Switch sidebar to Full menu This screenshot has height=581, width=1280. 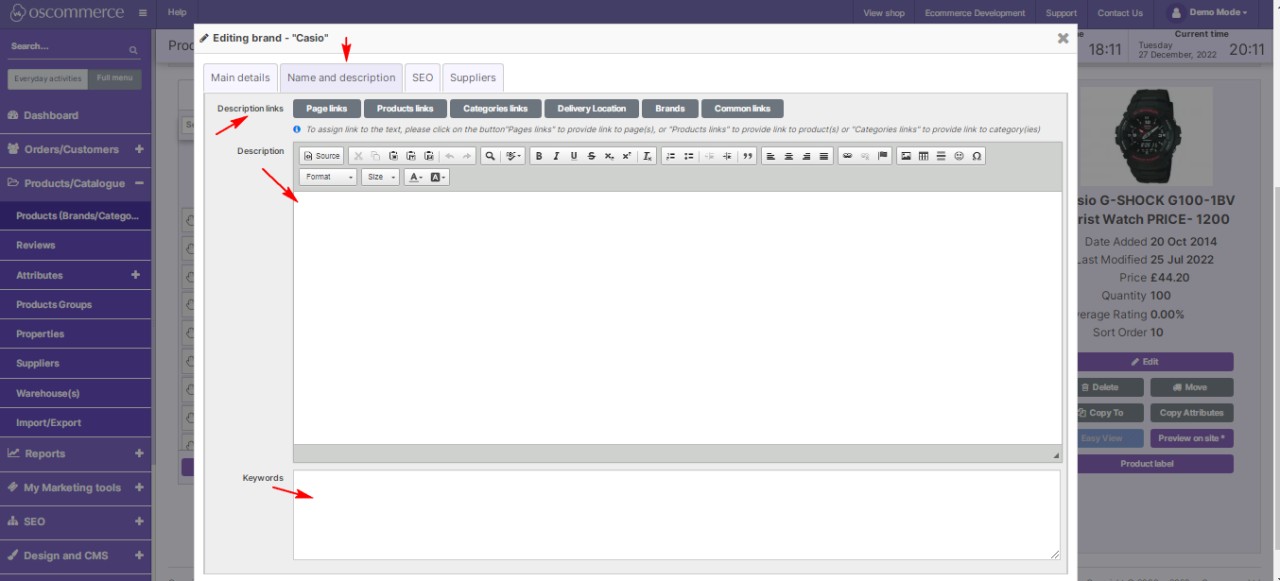click(115, 79)
